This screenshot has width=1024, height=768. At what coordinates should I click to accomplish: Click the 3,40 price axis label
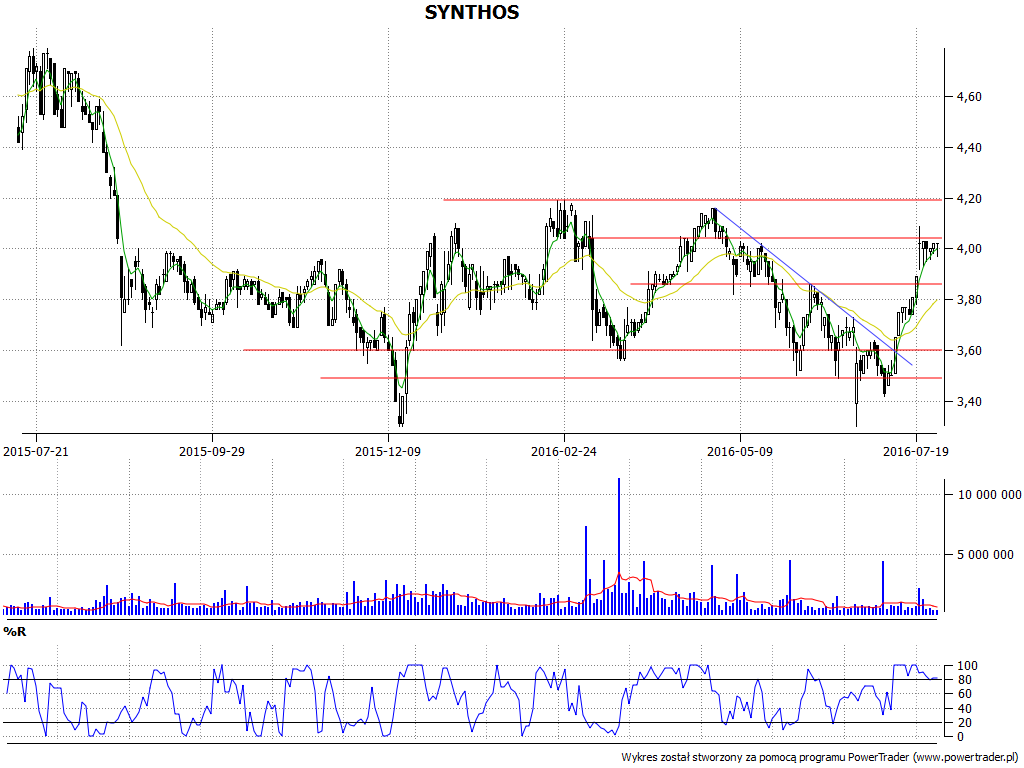968,402
